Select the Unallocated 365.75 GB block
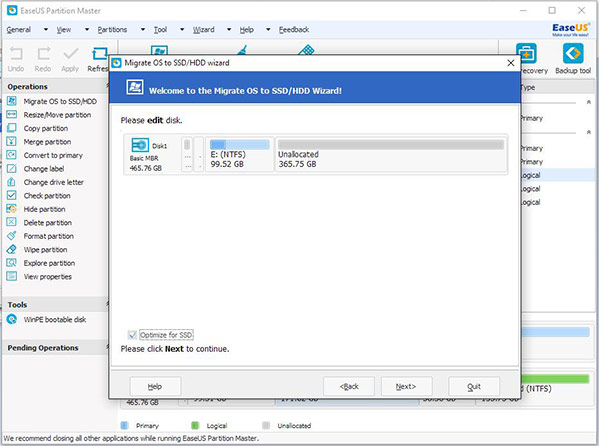Image resolution: width=599 pixels, height=446 pixels. (x=391, y=154)
